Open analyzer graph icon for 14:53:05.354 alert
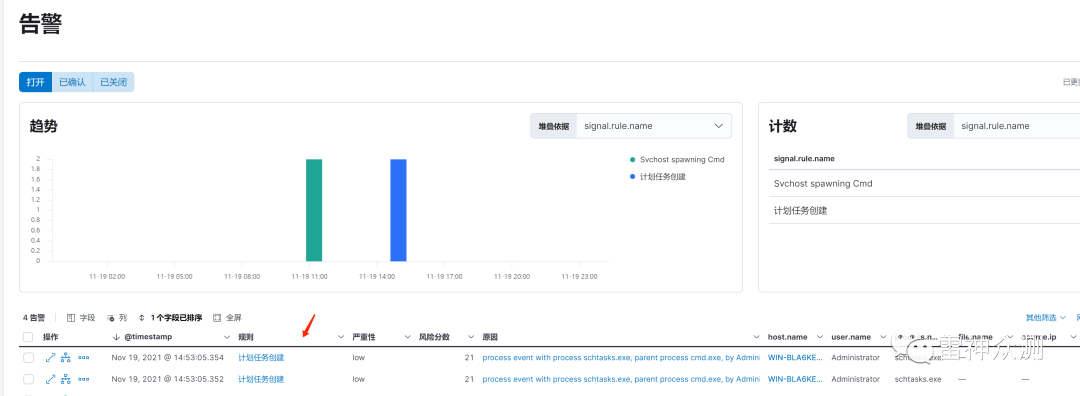Screen dimensions: 1080x396 point(66,357)
